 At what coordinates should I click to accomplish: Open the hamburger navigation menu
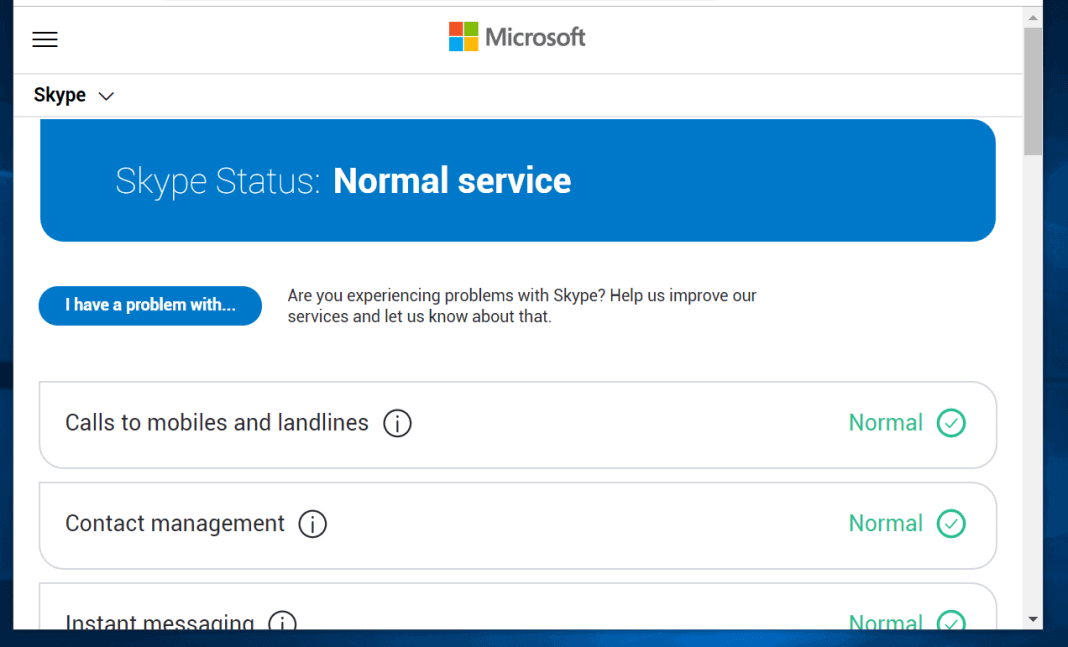coord(44,39)
